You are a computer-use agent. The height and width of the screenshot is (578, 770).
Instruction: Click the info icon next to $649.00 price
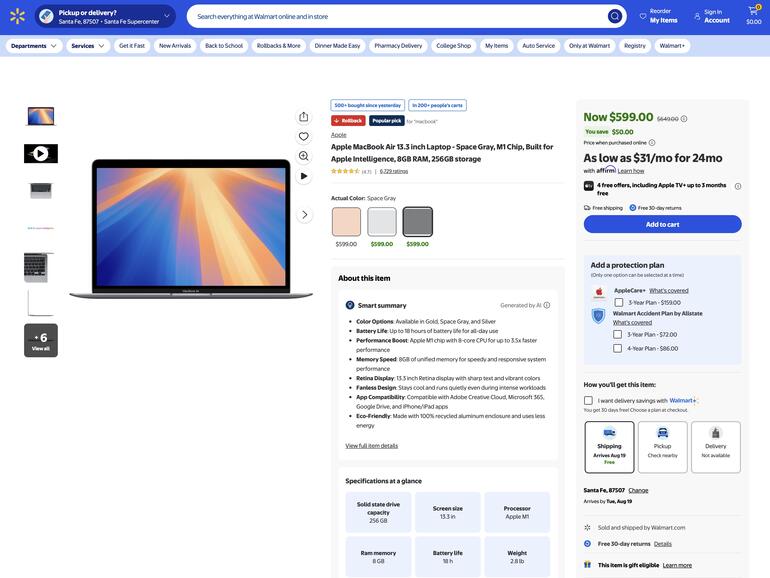click(x=684, y=118)
